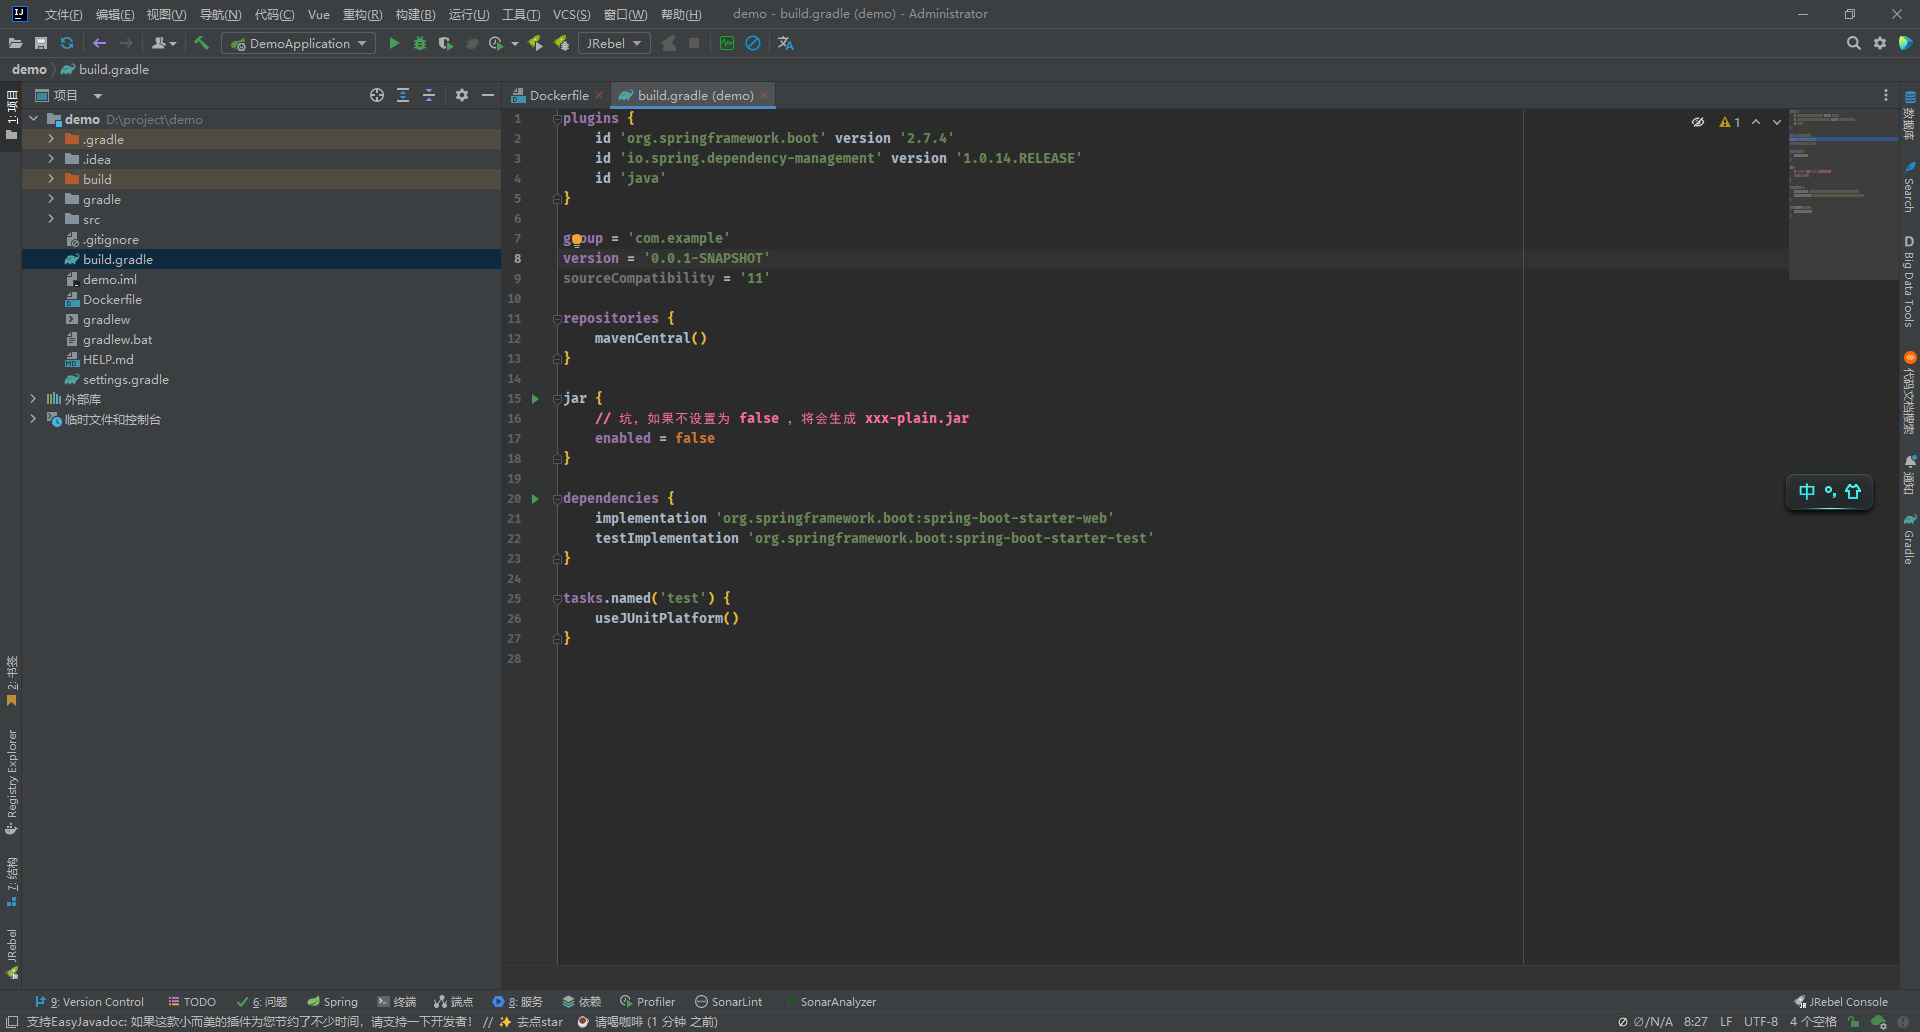Open the project view mode dropdown
The width and height of the screenshot is (1920, 1032).
point(98,96)
